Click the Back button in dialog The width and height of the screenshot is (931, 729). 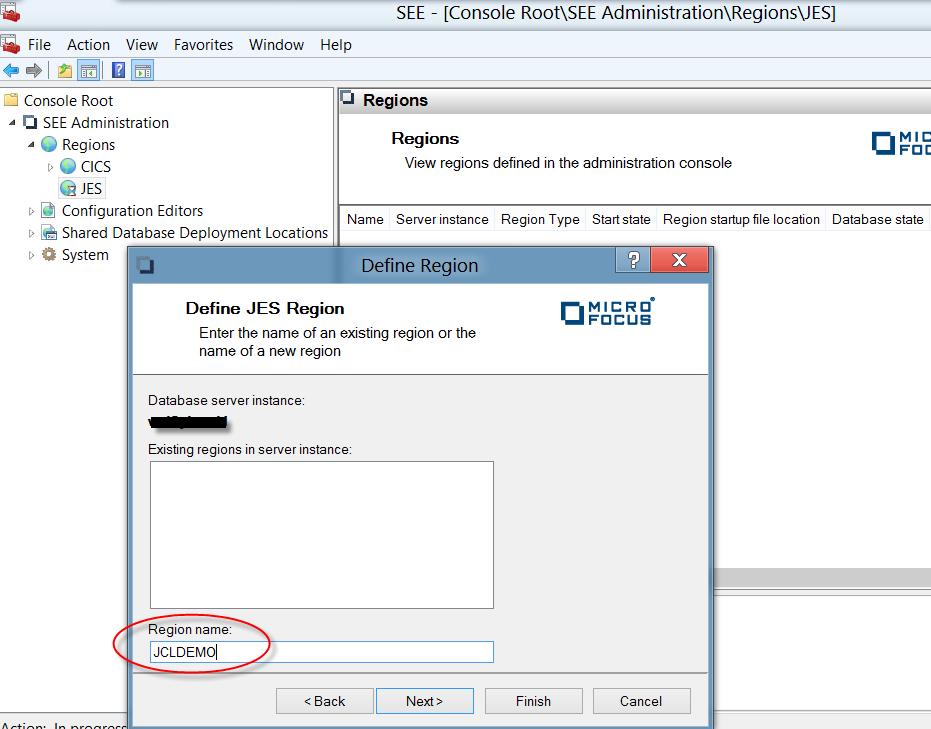[325, 701]
